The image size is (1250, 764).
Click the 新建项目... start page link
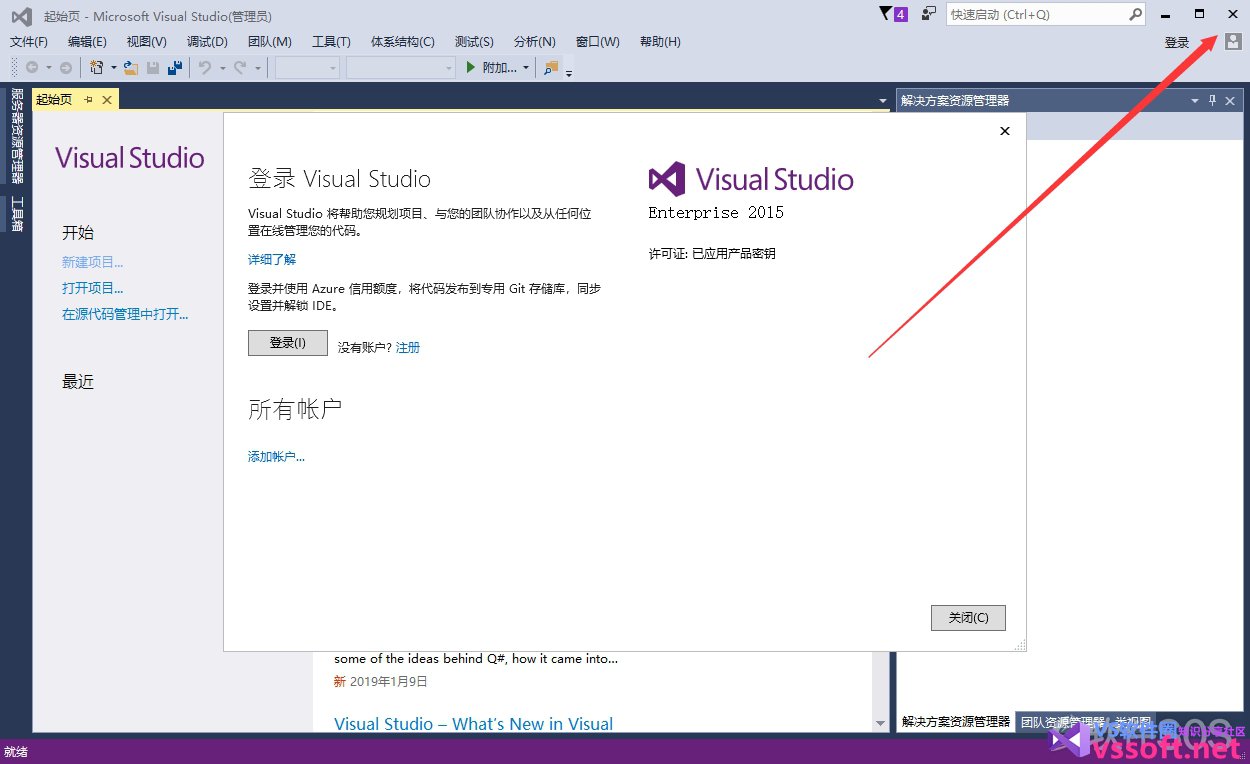click(x=93, y=262)
